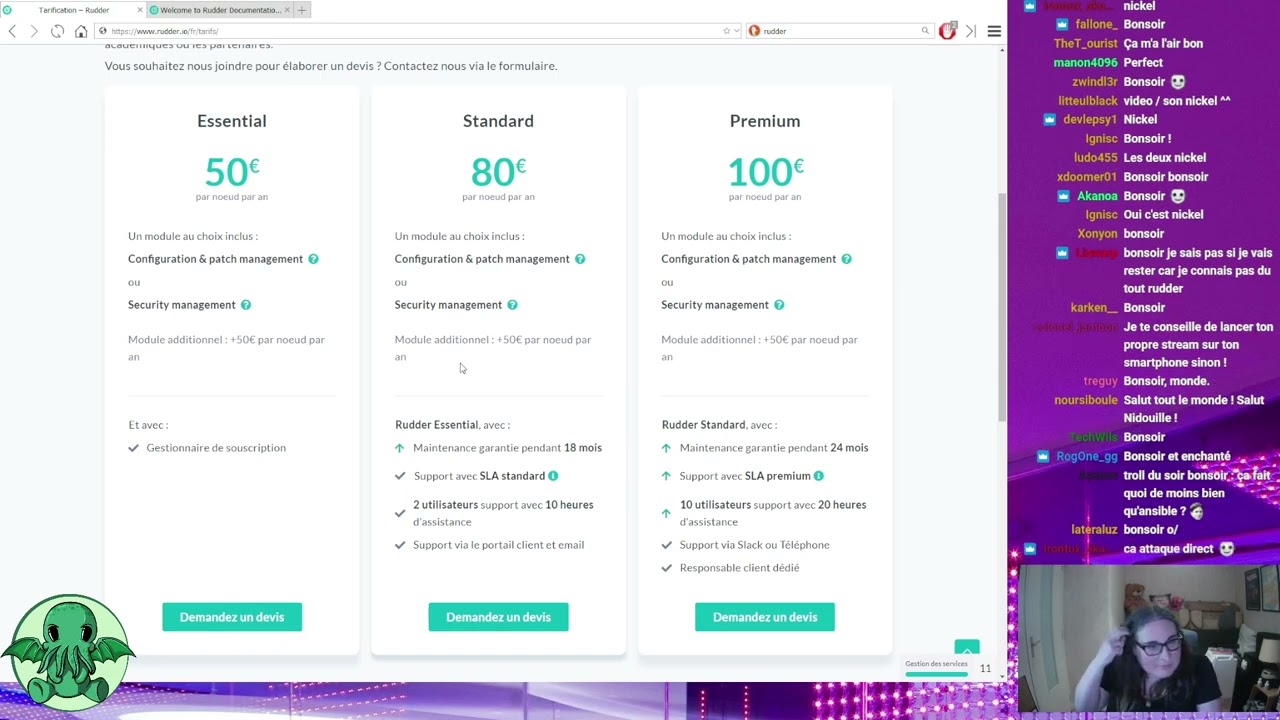Screen dimensions: 1280x720
Task: Open the uBlock shield extension icon
Action: pos(948,31)
